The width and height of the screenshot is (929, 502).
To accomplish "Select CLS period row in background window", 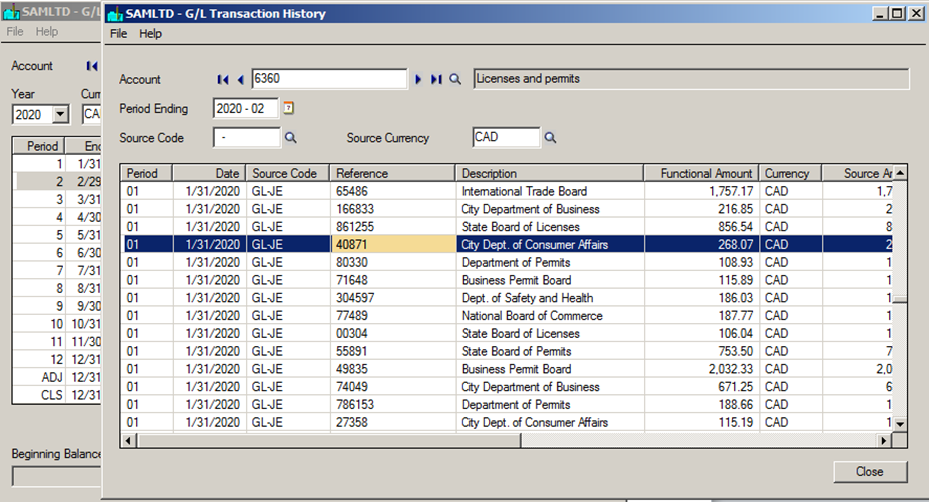I will click(57, 395).
